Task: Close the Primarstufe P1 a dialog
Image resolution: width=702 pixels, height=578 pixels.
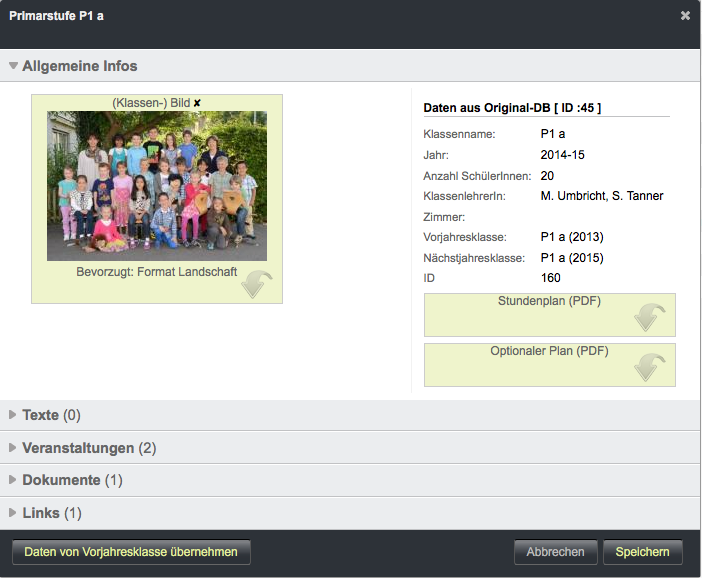Action: click(x=685, y=16)
